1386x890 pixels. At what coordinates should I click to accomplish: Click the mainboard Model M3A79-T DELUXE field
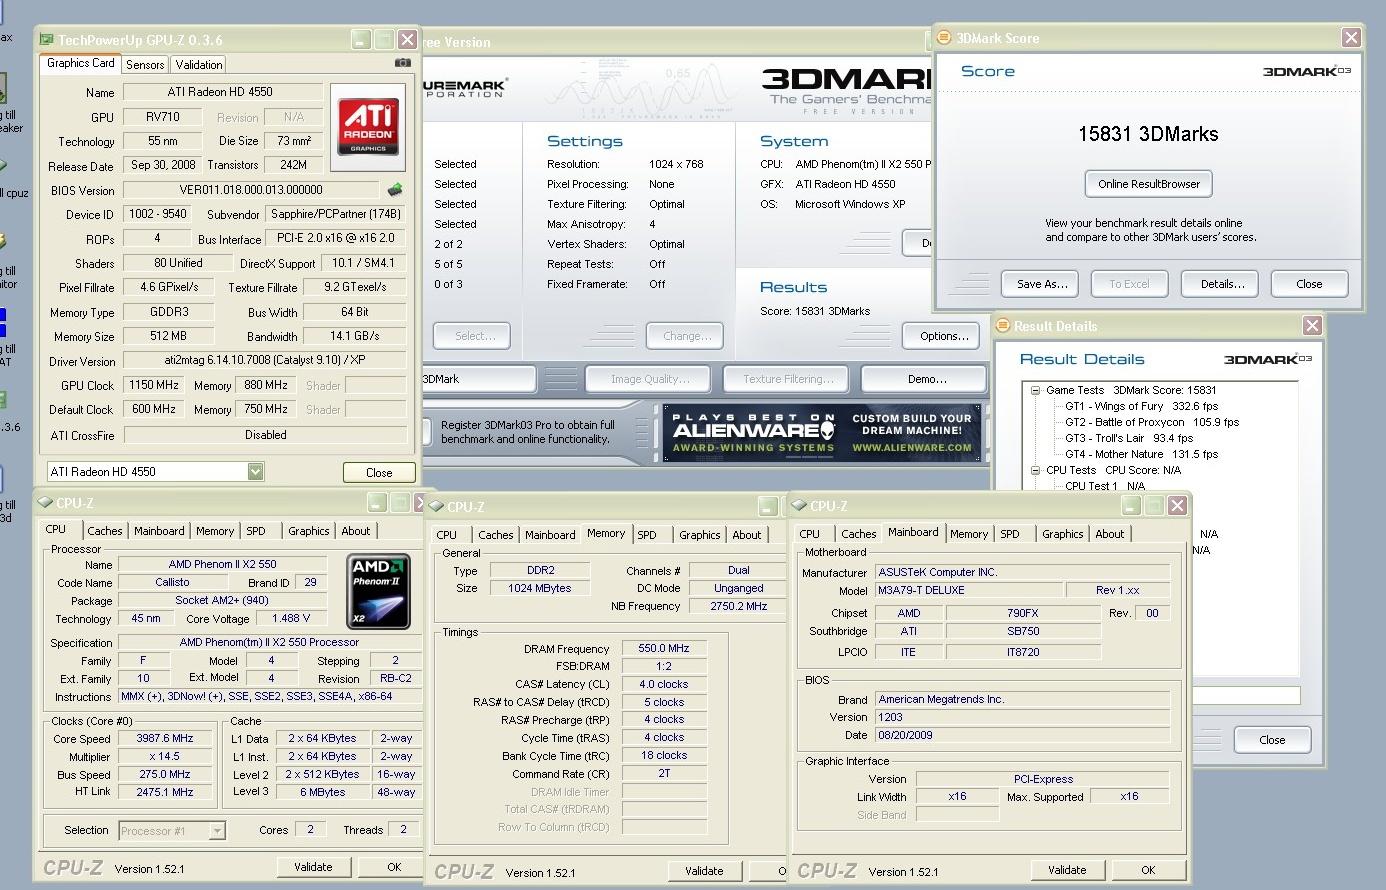pyautogui.click(x=968, y=590)
